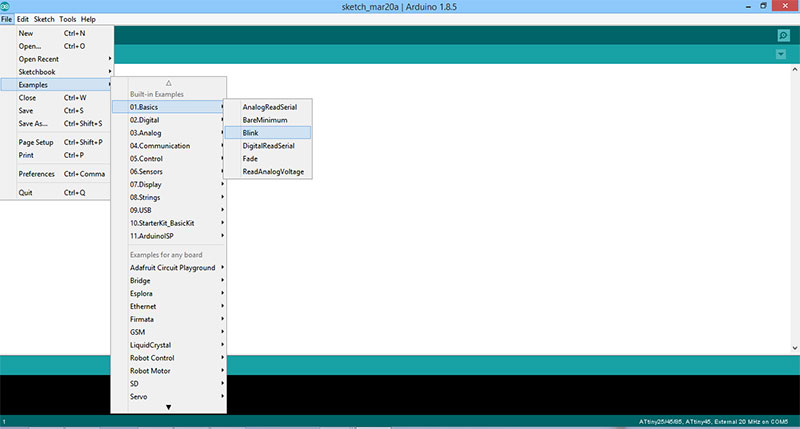Open the Robot Motor examples submenu

pyautogui.click(x=169, y=371)
